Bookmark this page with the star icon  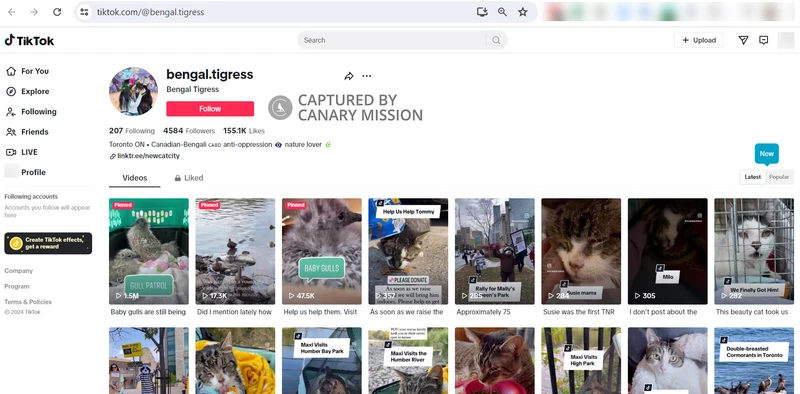tap(522, 12)
